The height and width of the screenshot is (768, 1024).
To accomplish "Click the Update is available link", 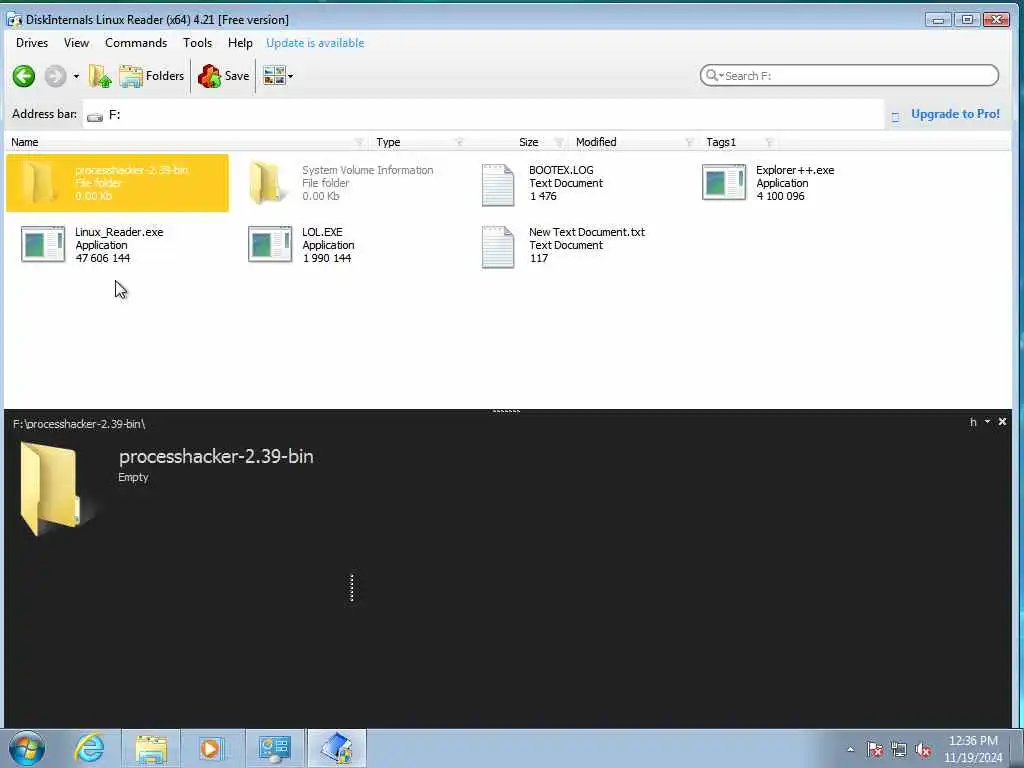I will pyautogui.click(x=315, y=43).
